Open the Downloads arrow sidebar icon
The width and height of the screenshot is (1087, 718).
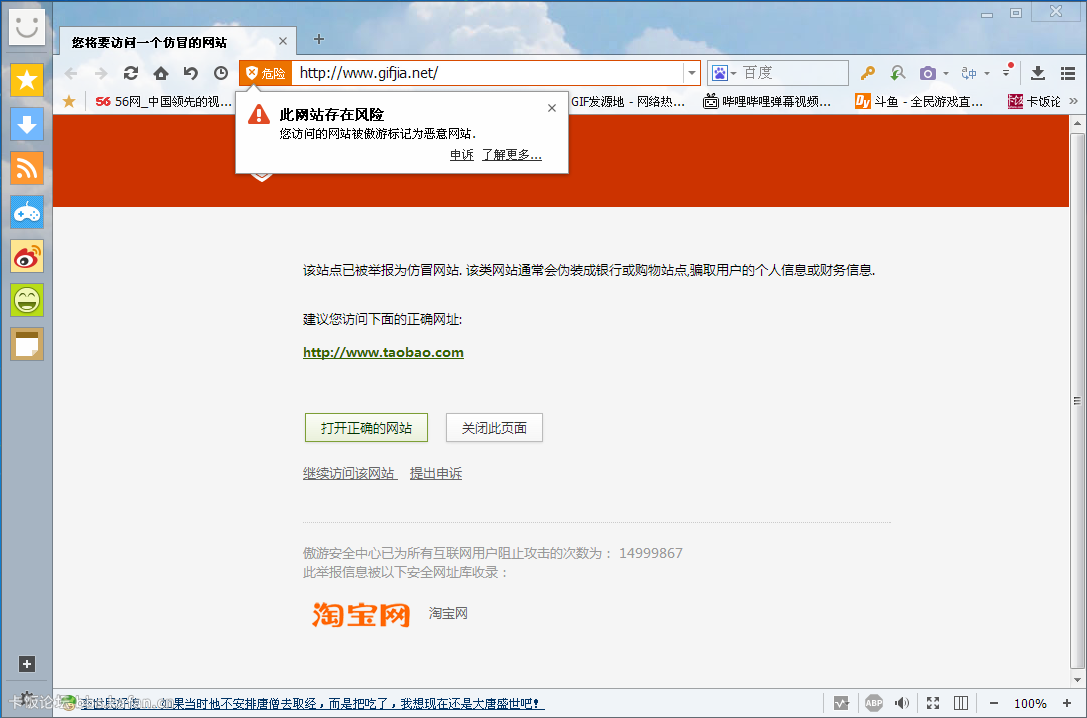tap(27, 125)
